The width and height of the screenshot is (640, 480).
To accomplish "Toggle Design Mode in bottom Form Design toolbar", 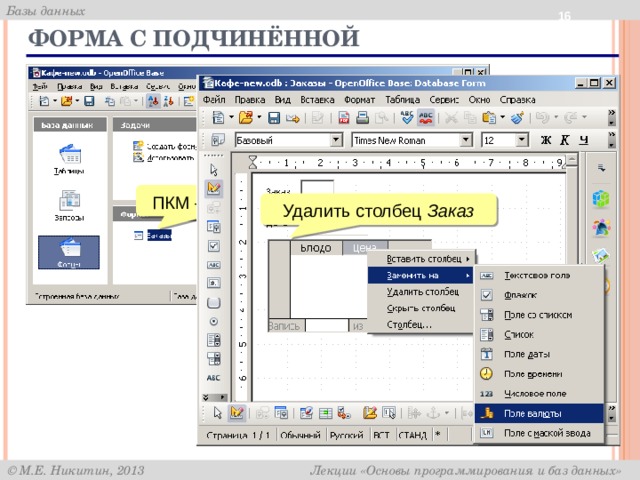I will pyautogui.click(x=237, y=413).
